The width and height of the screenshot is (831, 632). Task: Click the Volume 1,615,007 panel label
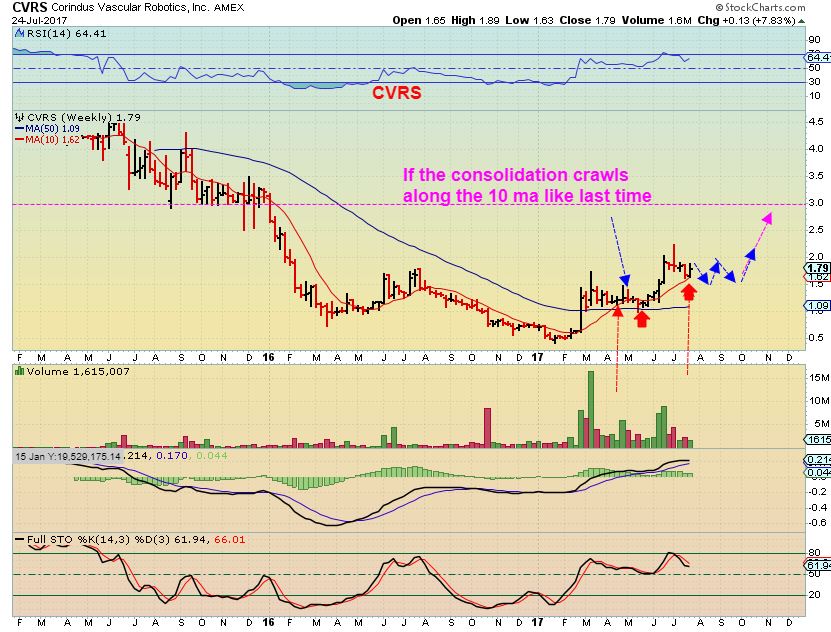click(78, 371)
